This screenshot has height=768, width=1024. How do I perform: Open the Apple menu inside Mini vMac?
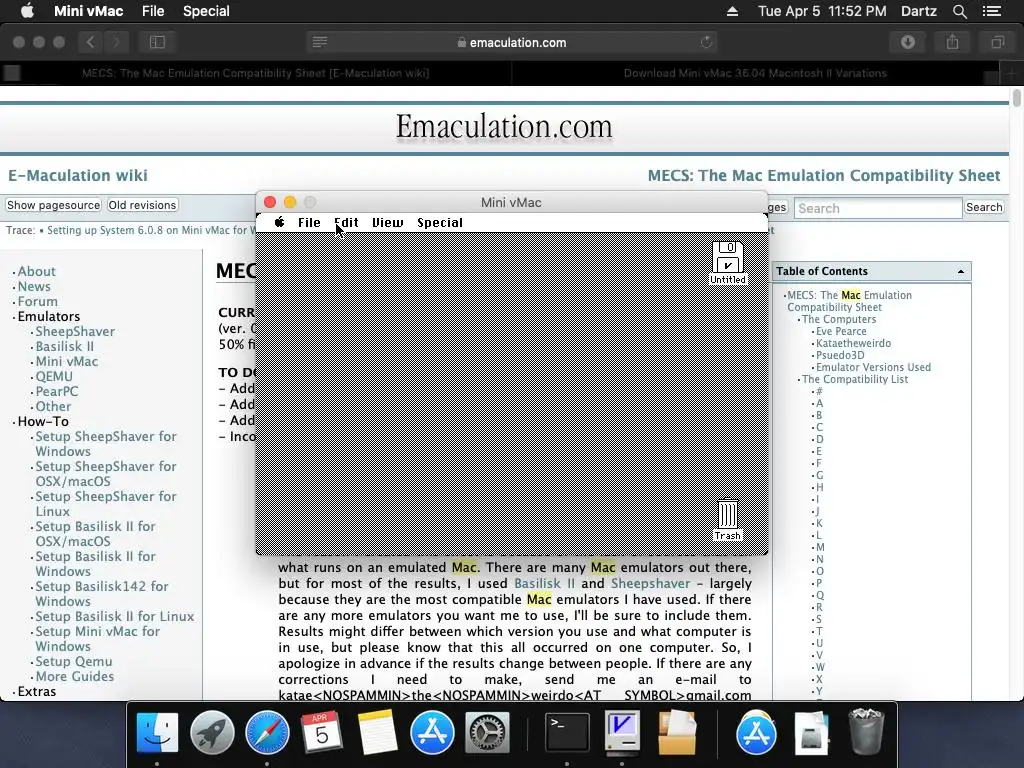point(280,222)
